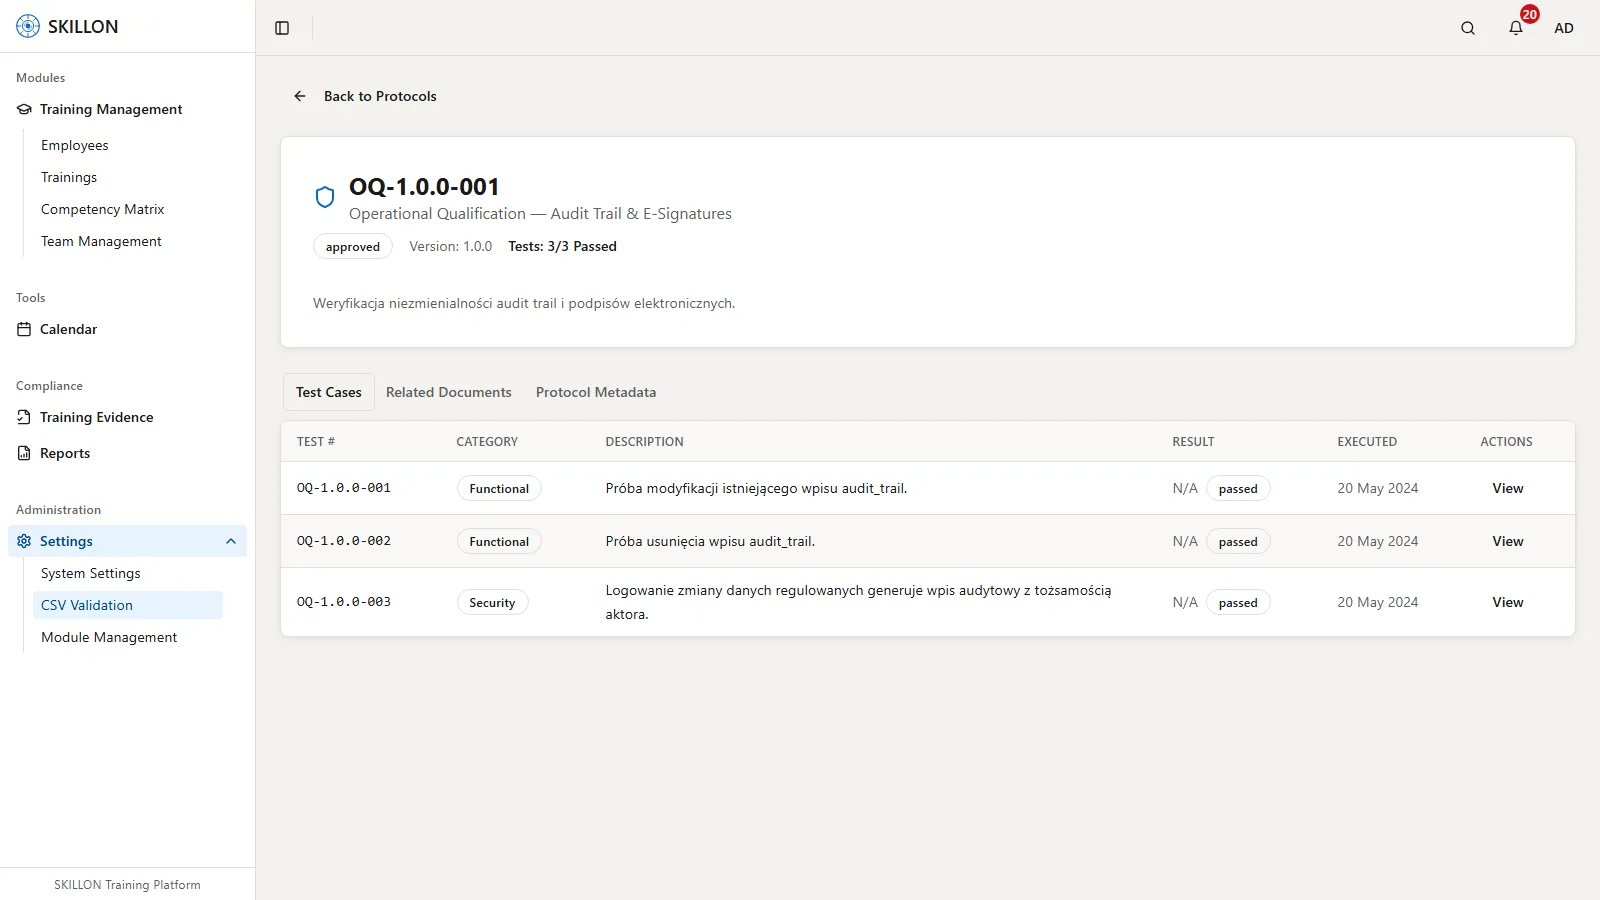Screen dimensions: 1600x900
Task: Open the Protocol Metadata tab
Action: pyautogui.click(x=596, y=392)
